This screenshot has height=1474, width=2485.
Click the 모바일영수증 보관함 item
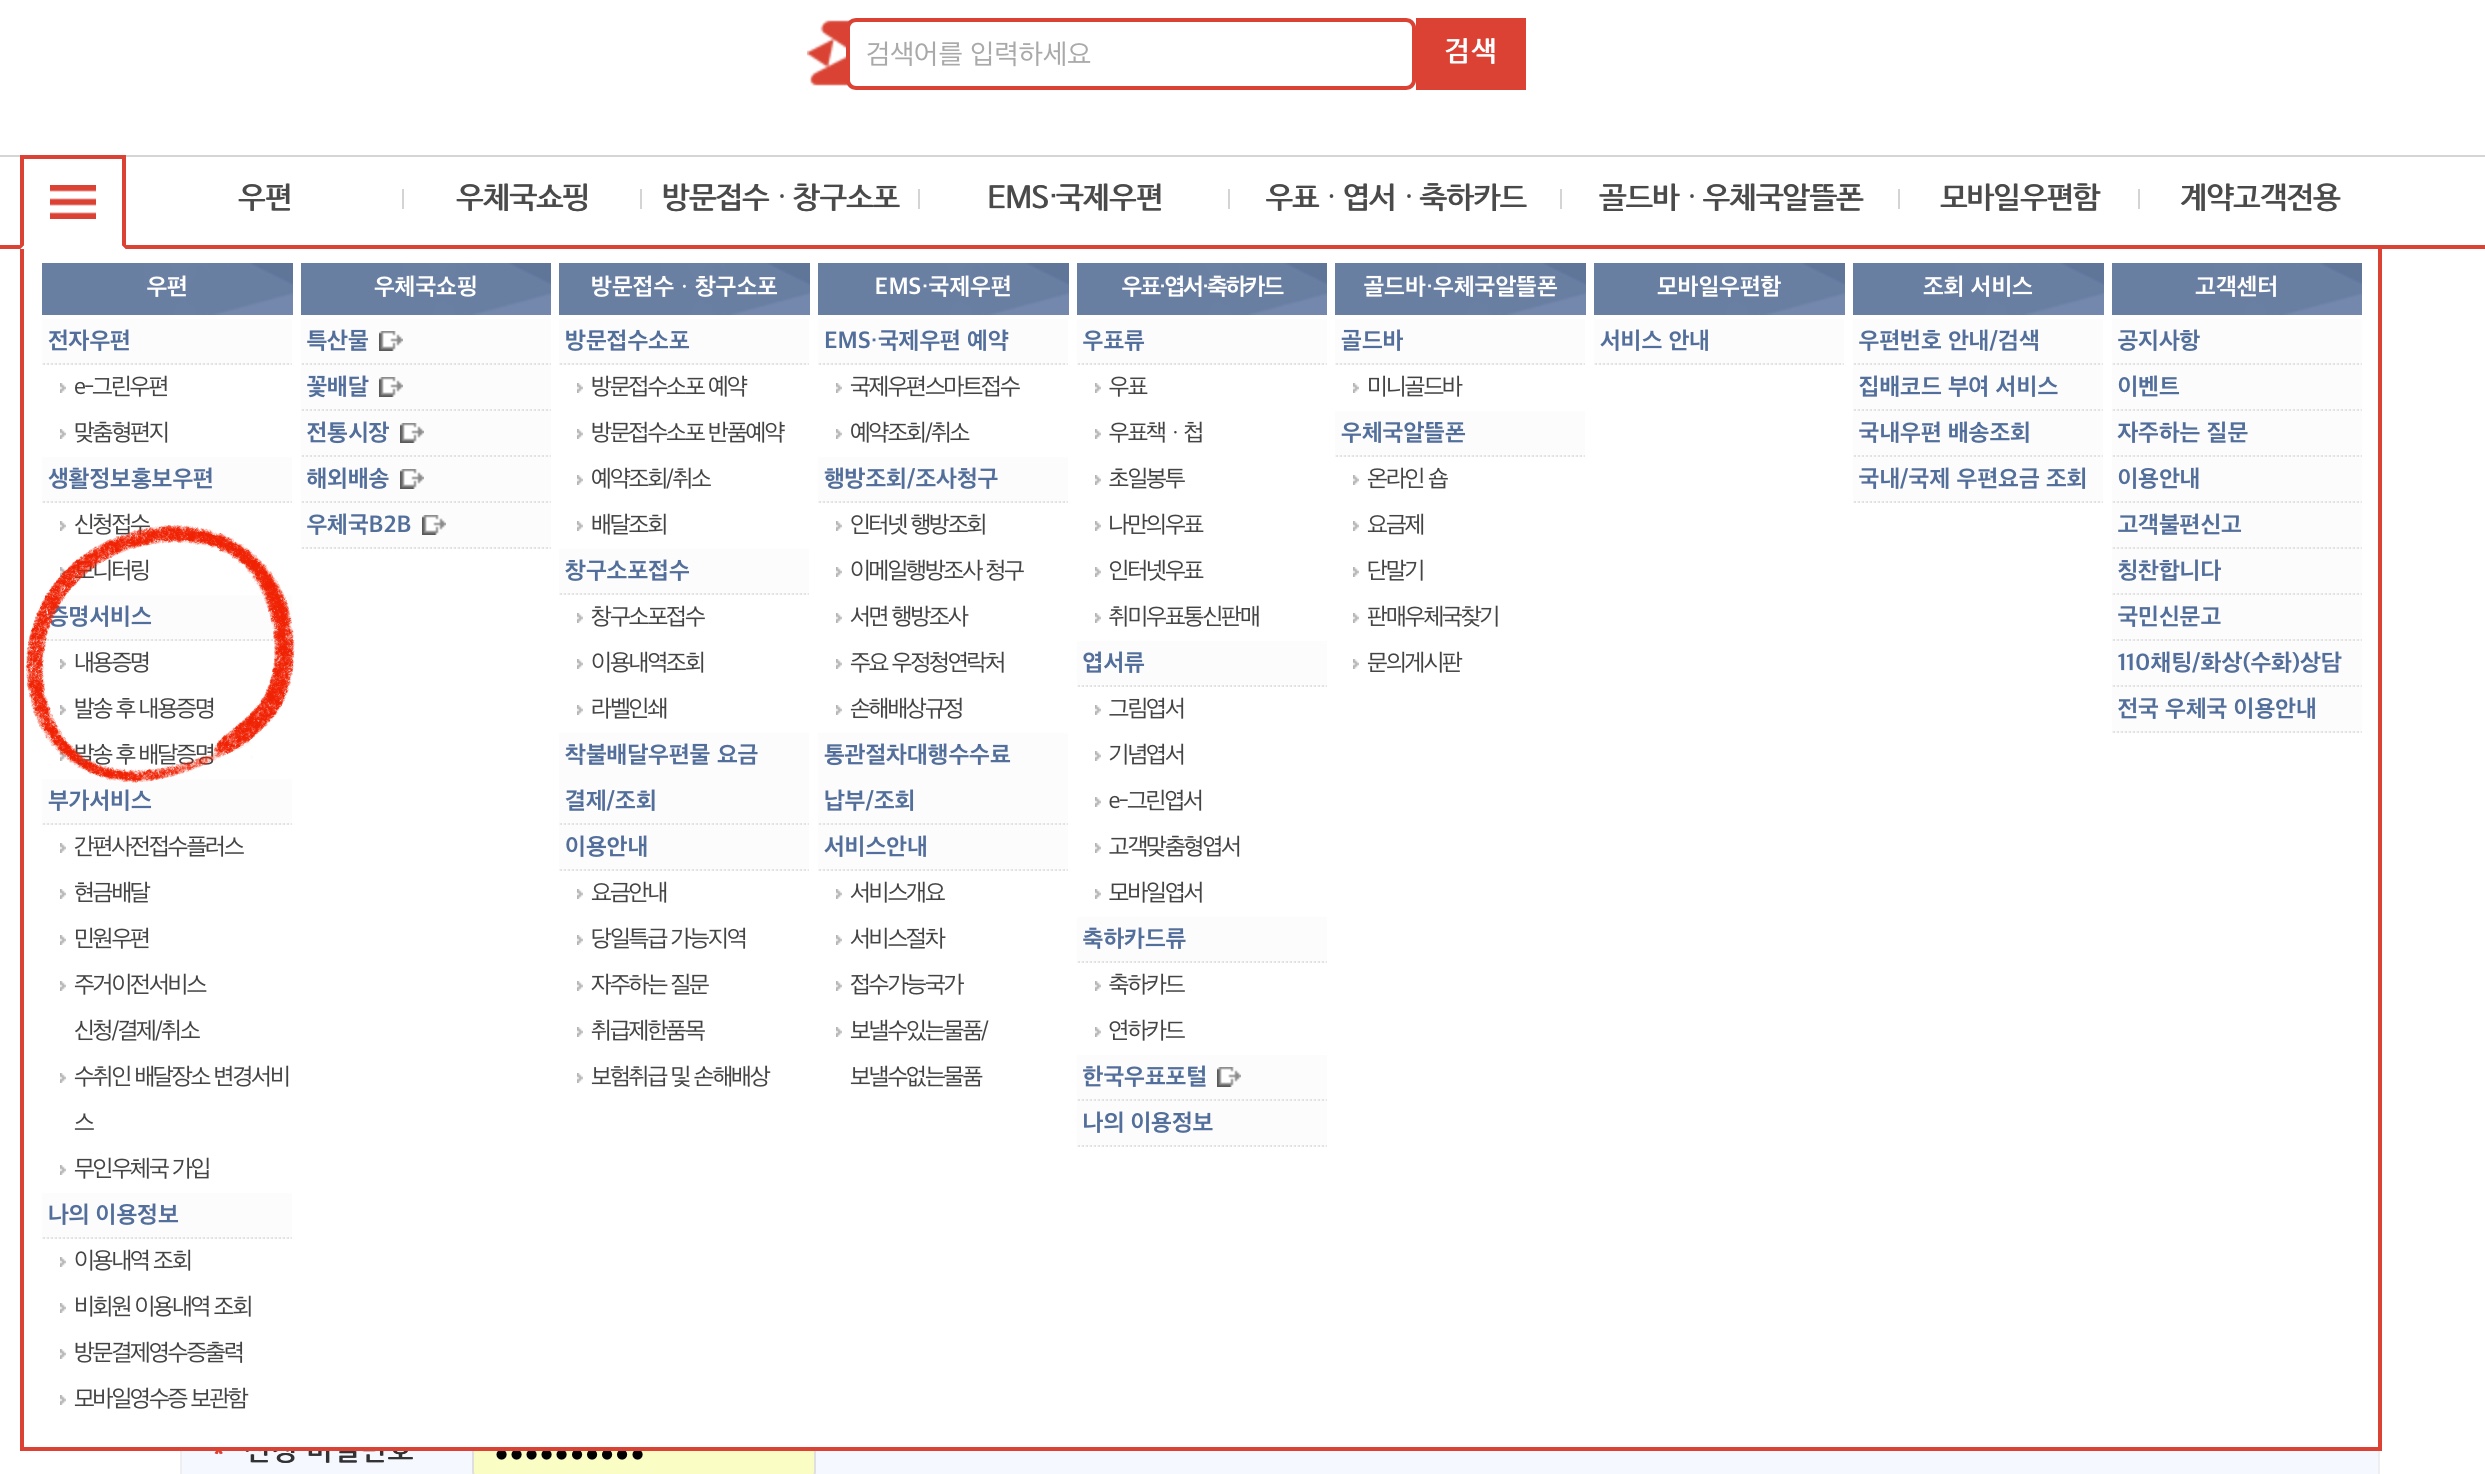(160, 1398)
